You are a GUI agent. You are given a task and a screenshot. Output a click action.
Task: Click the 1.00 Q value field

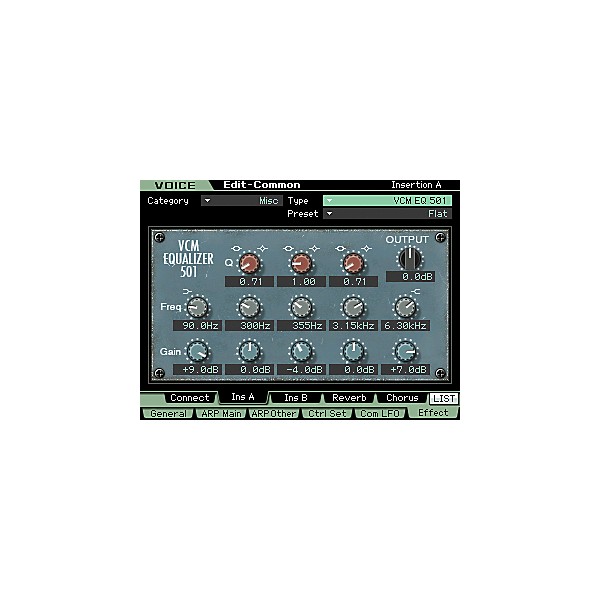(302, 282)
